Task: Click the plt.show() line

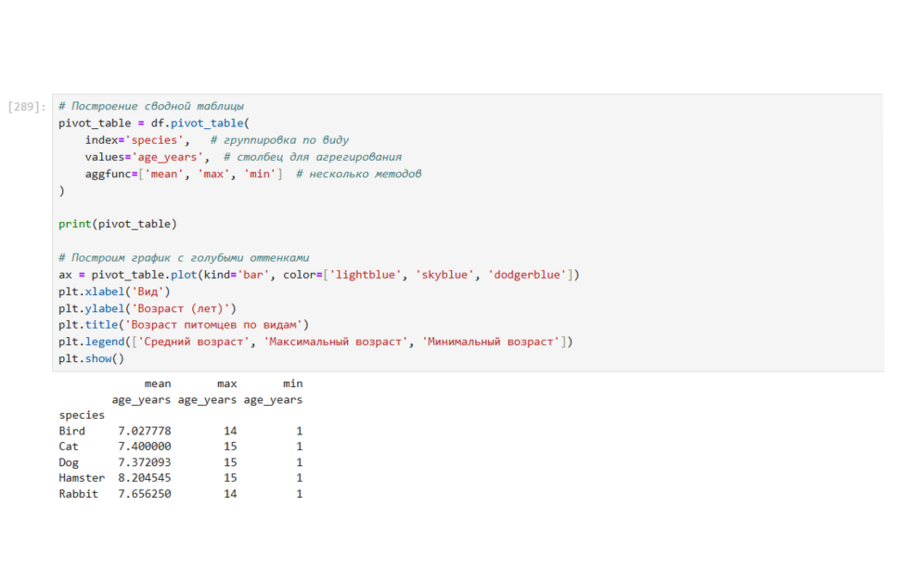Action: (91, 359)
